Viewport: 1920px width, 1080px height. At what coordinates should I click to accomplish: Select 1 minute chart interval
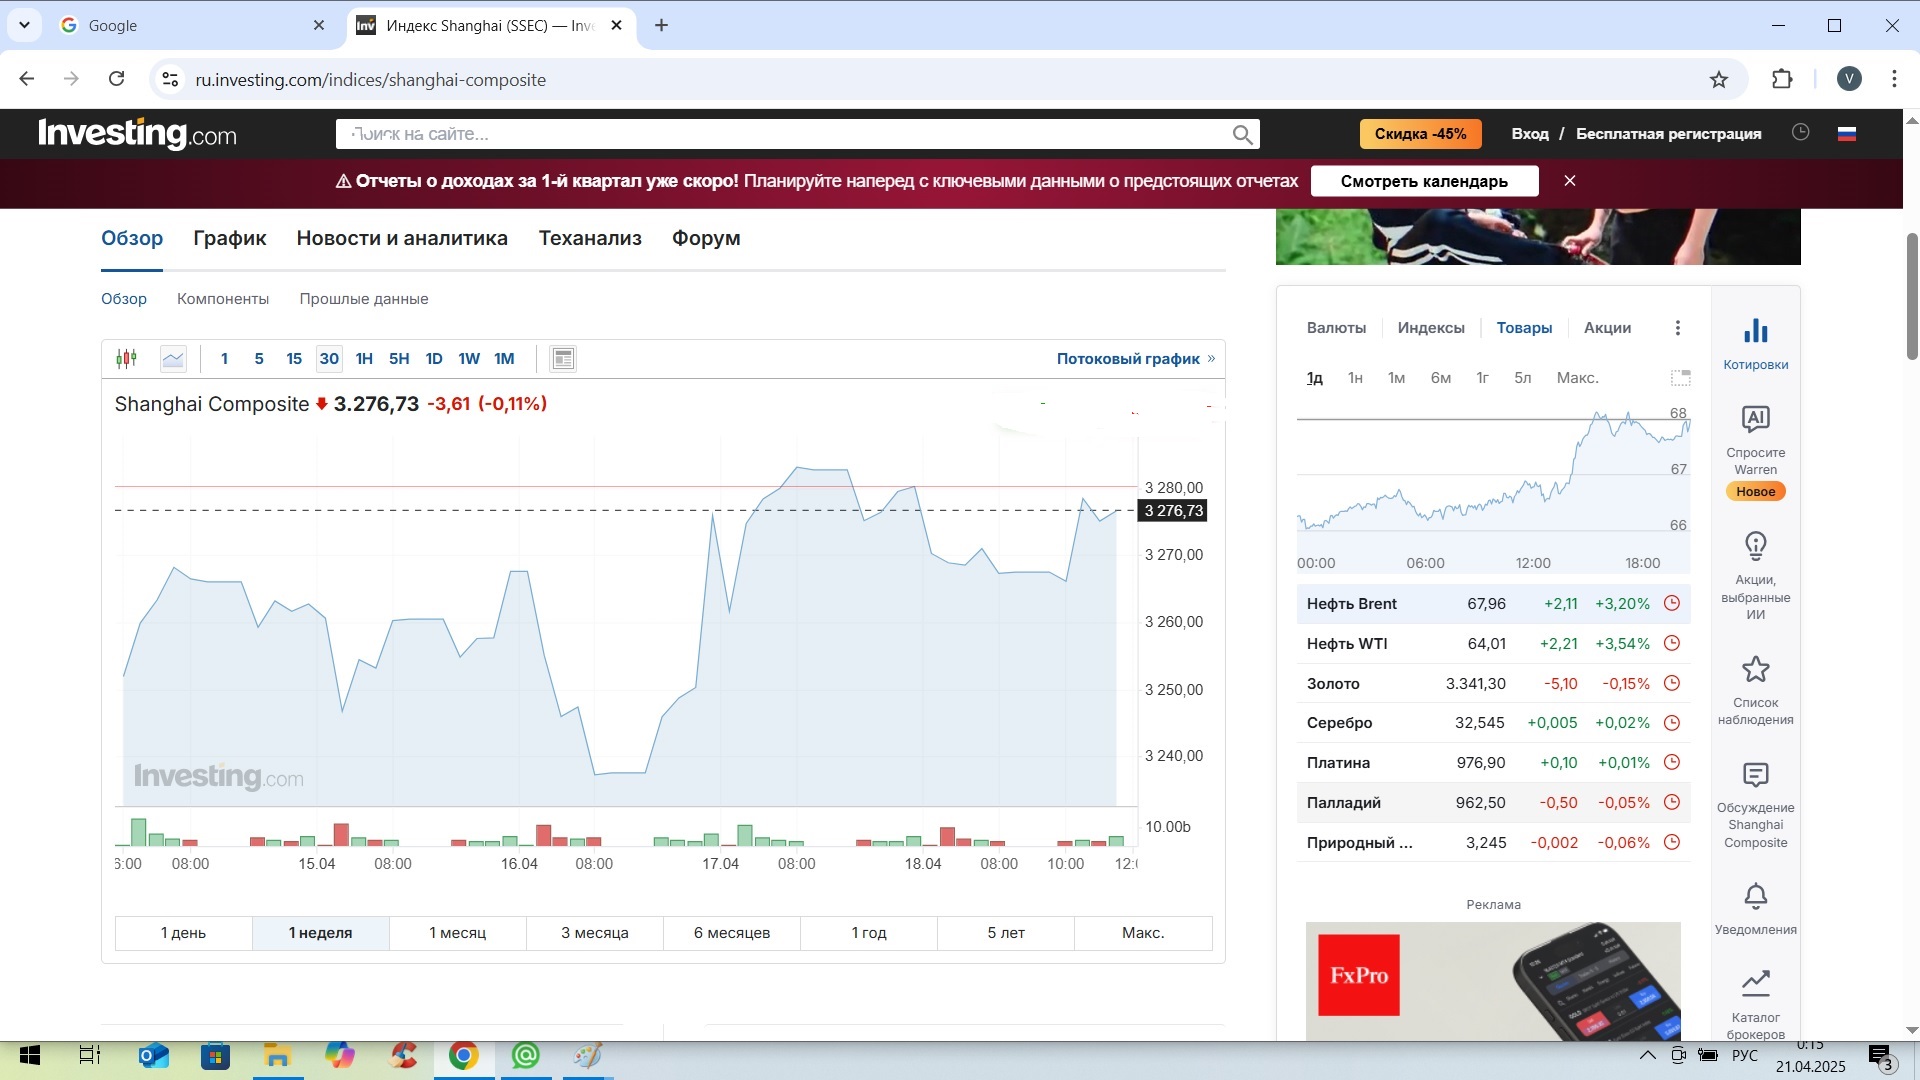[224, 358]
